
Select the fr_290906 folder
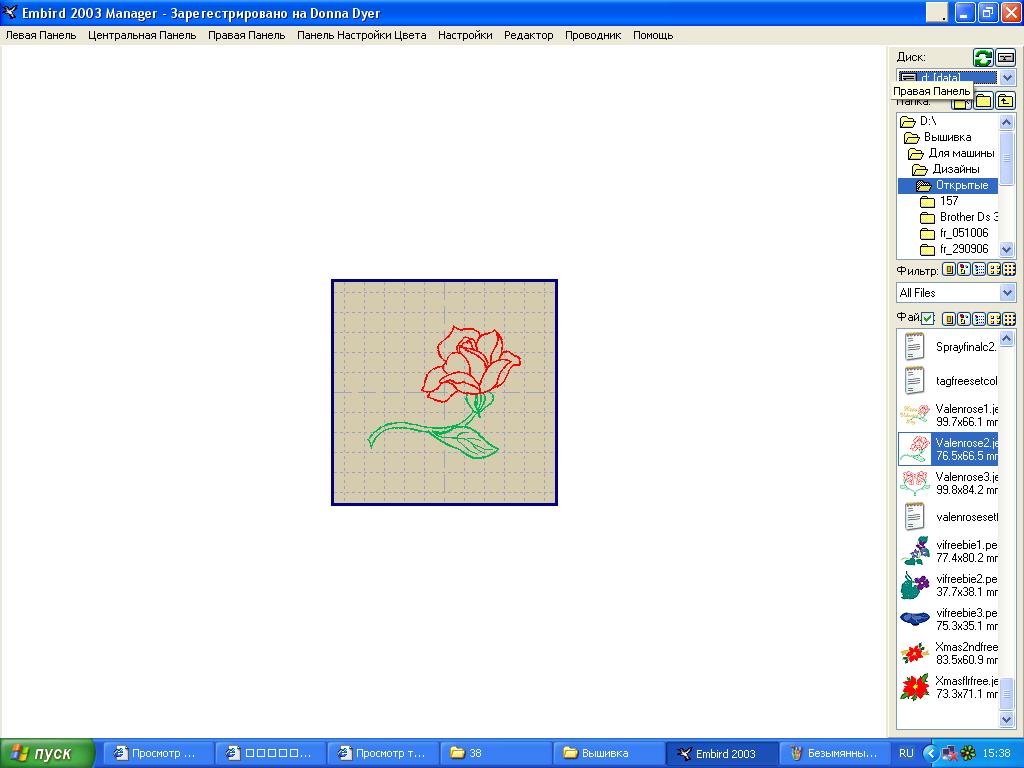954,249
